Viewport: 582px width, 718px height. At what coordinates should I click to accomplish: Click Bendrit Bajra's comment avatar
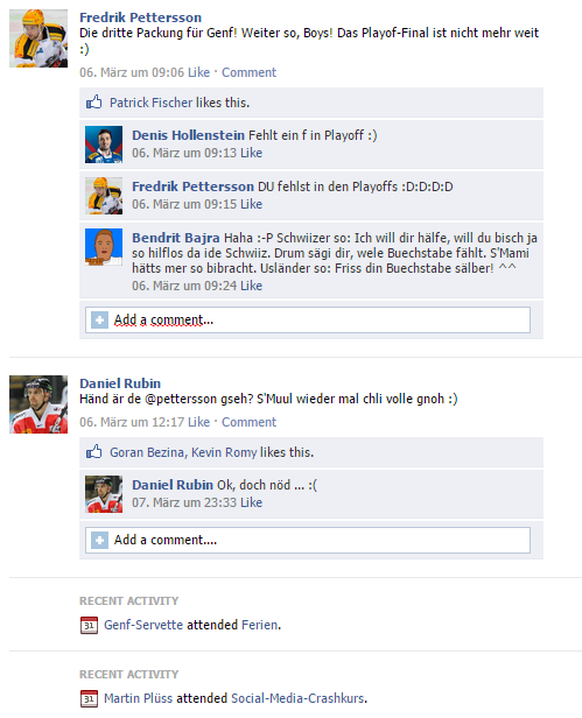coord(104,247)
